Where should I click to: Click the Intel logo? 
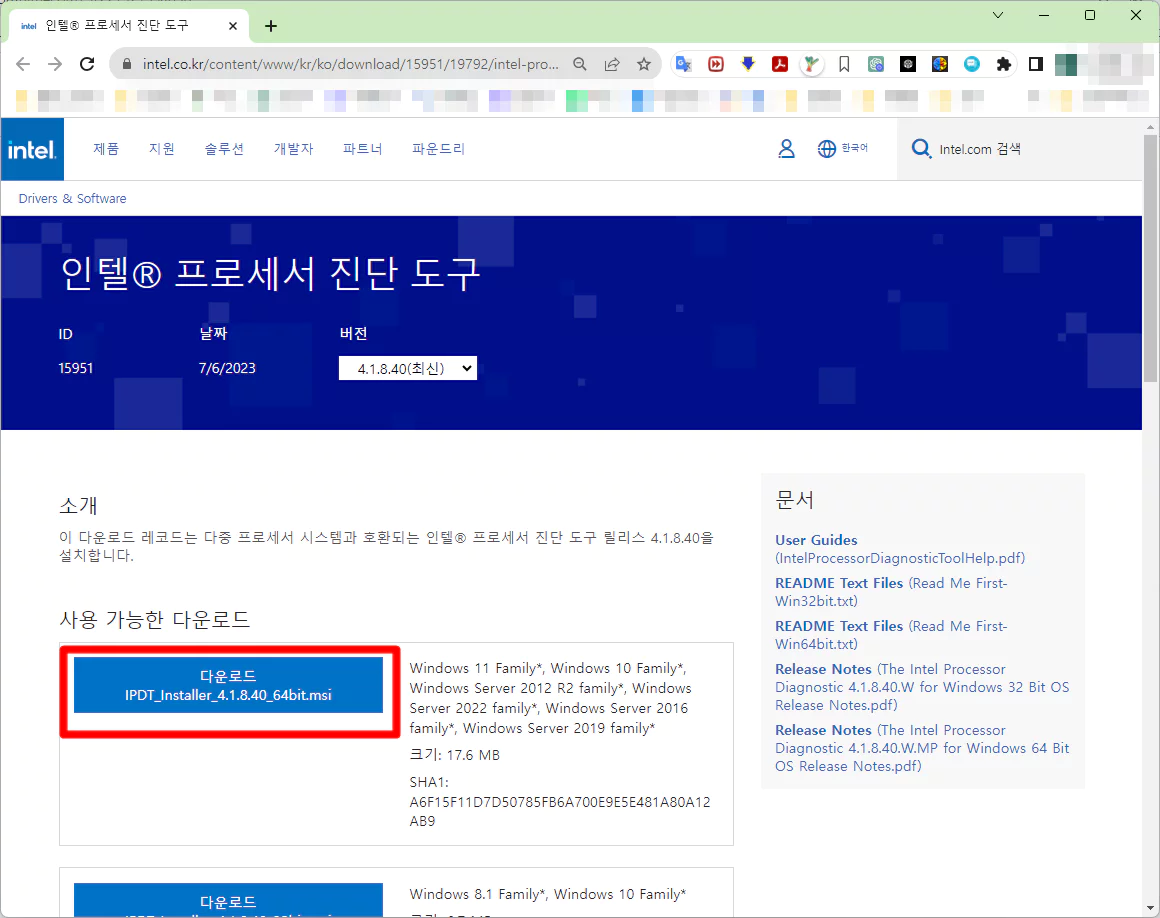click(32, 149)
